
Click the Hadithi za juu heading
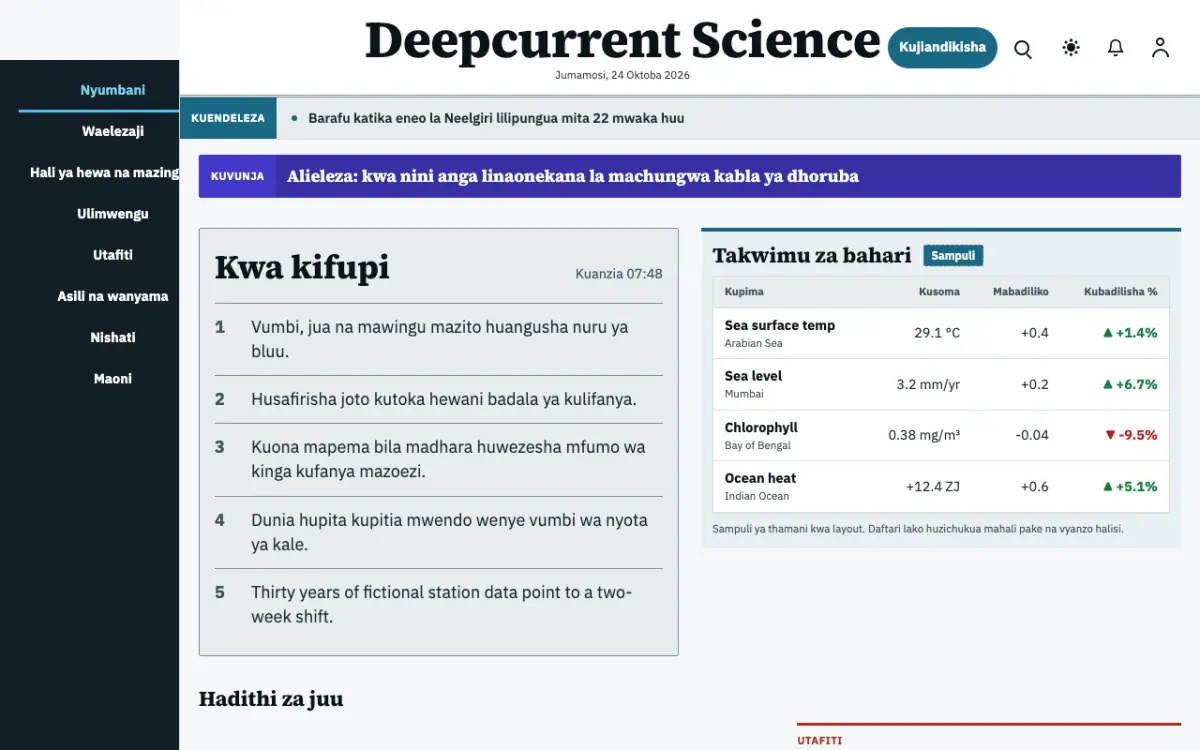(271, 699)
